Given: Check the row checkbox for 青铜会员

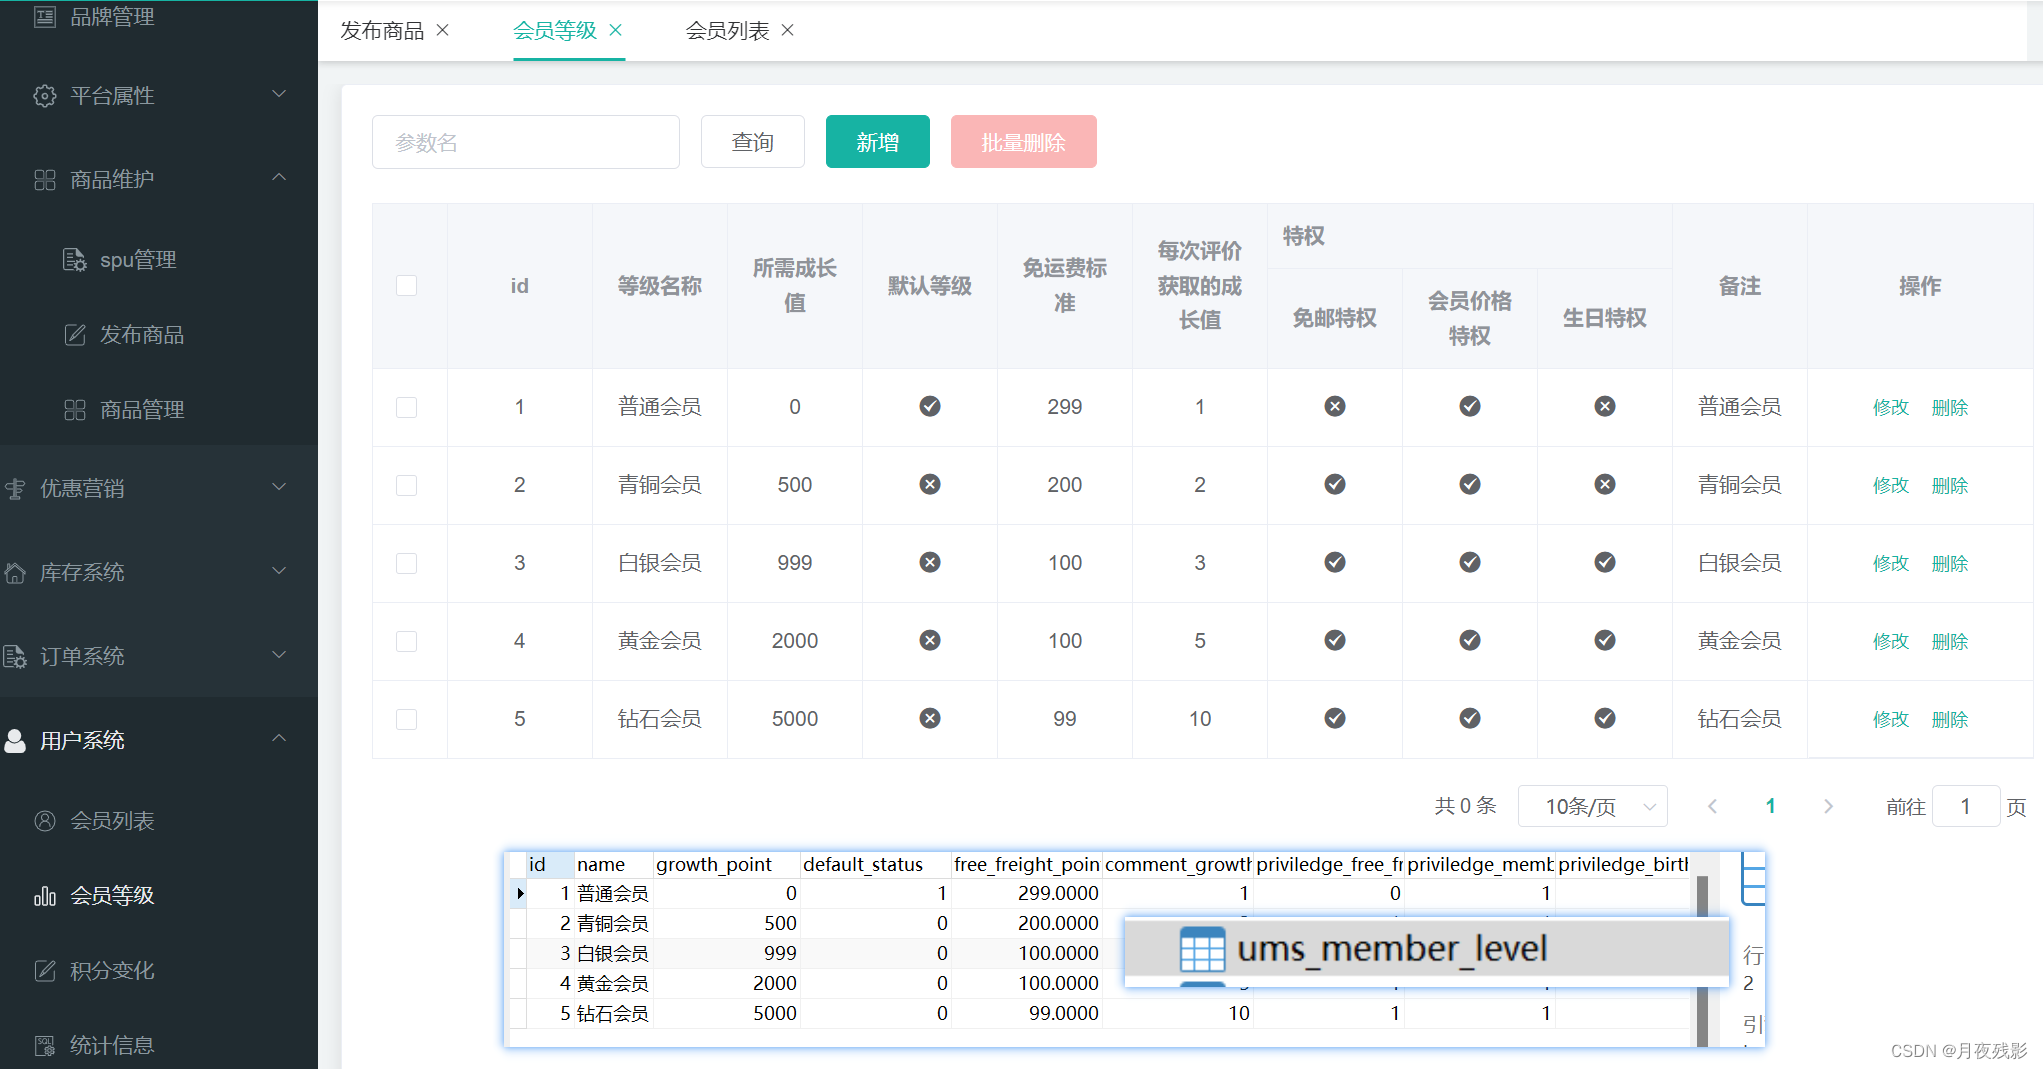Looking at the screenshot, I should click(x=406, y=485).
